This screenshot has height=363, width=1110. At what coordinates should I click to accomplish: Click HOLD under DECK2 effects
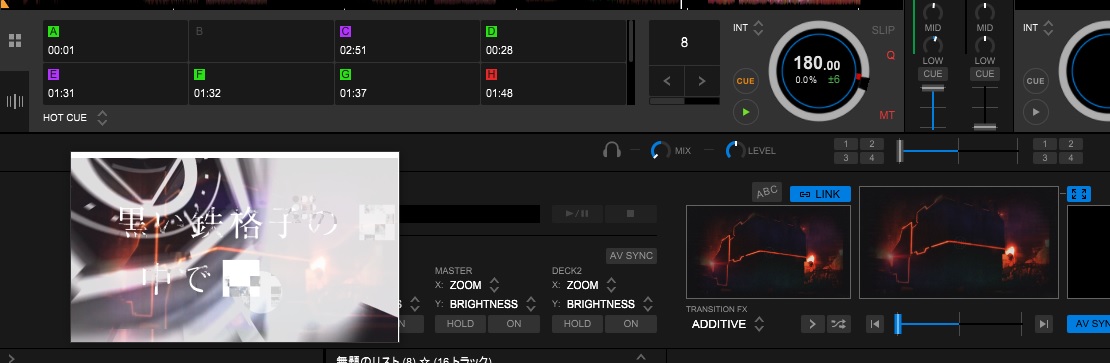pyautogui.click(x=577, y=323)
